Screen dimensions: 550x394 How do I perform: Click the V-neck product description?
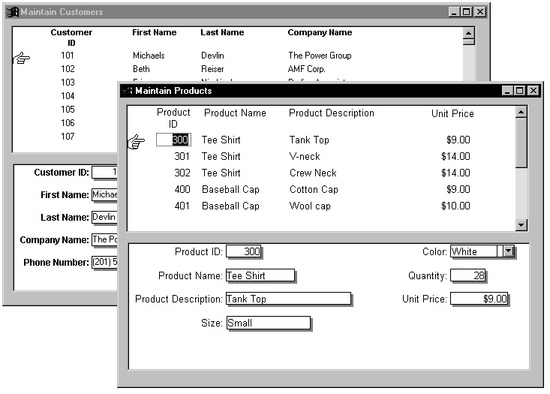coord(305,156)
